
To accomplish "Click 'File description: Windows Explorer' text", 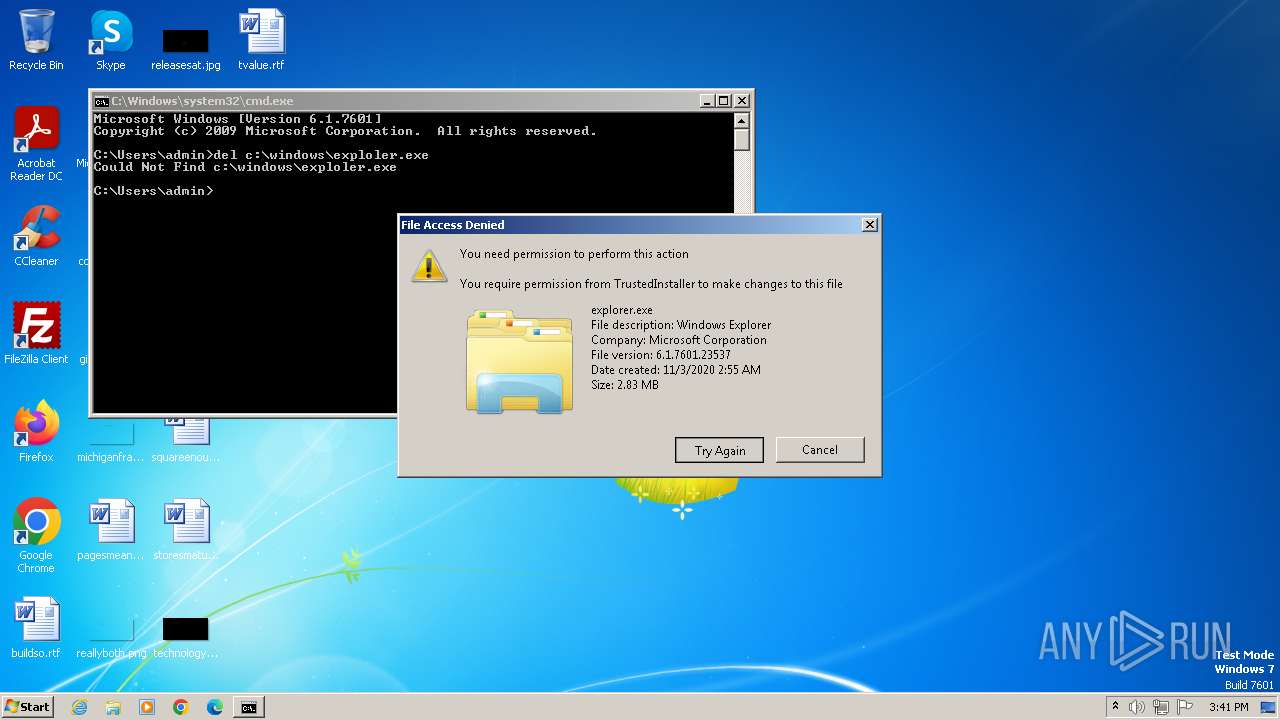I will click(x=681, y=325).
